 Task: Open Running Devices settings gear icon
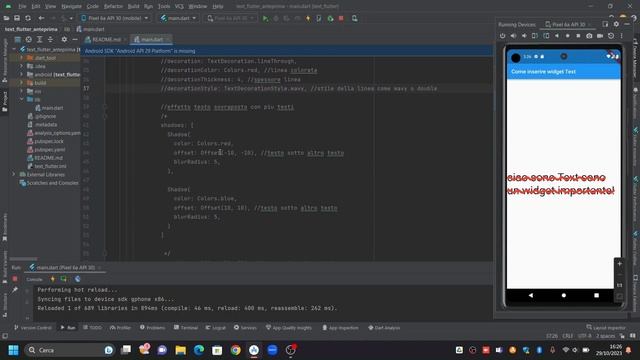(616, 24)
